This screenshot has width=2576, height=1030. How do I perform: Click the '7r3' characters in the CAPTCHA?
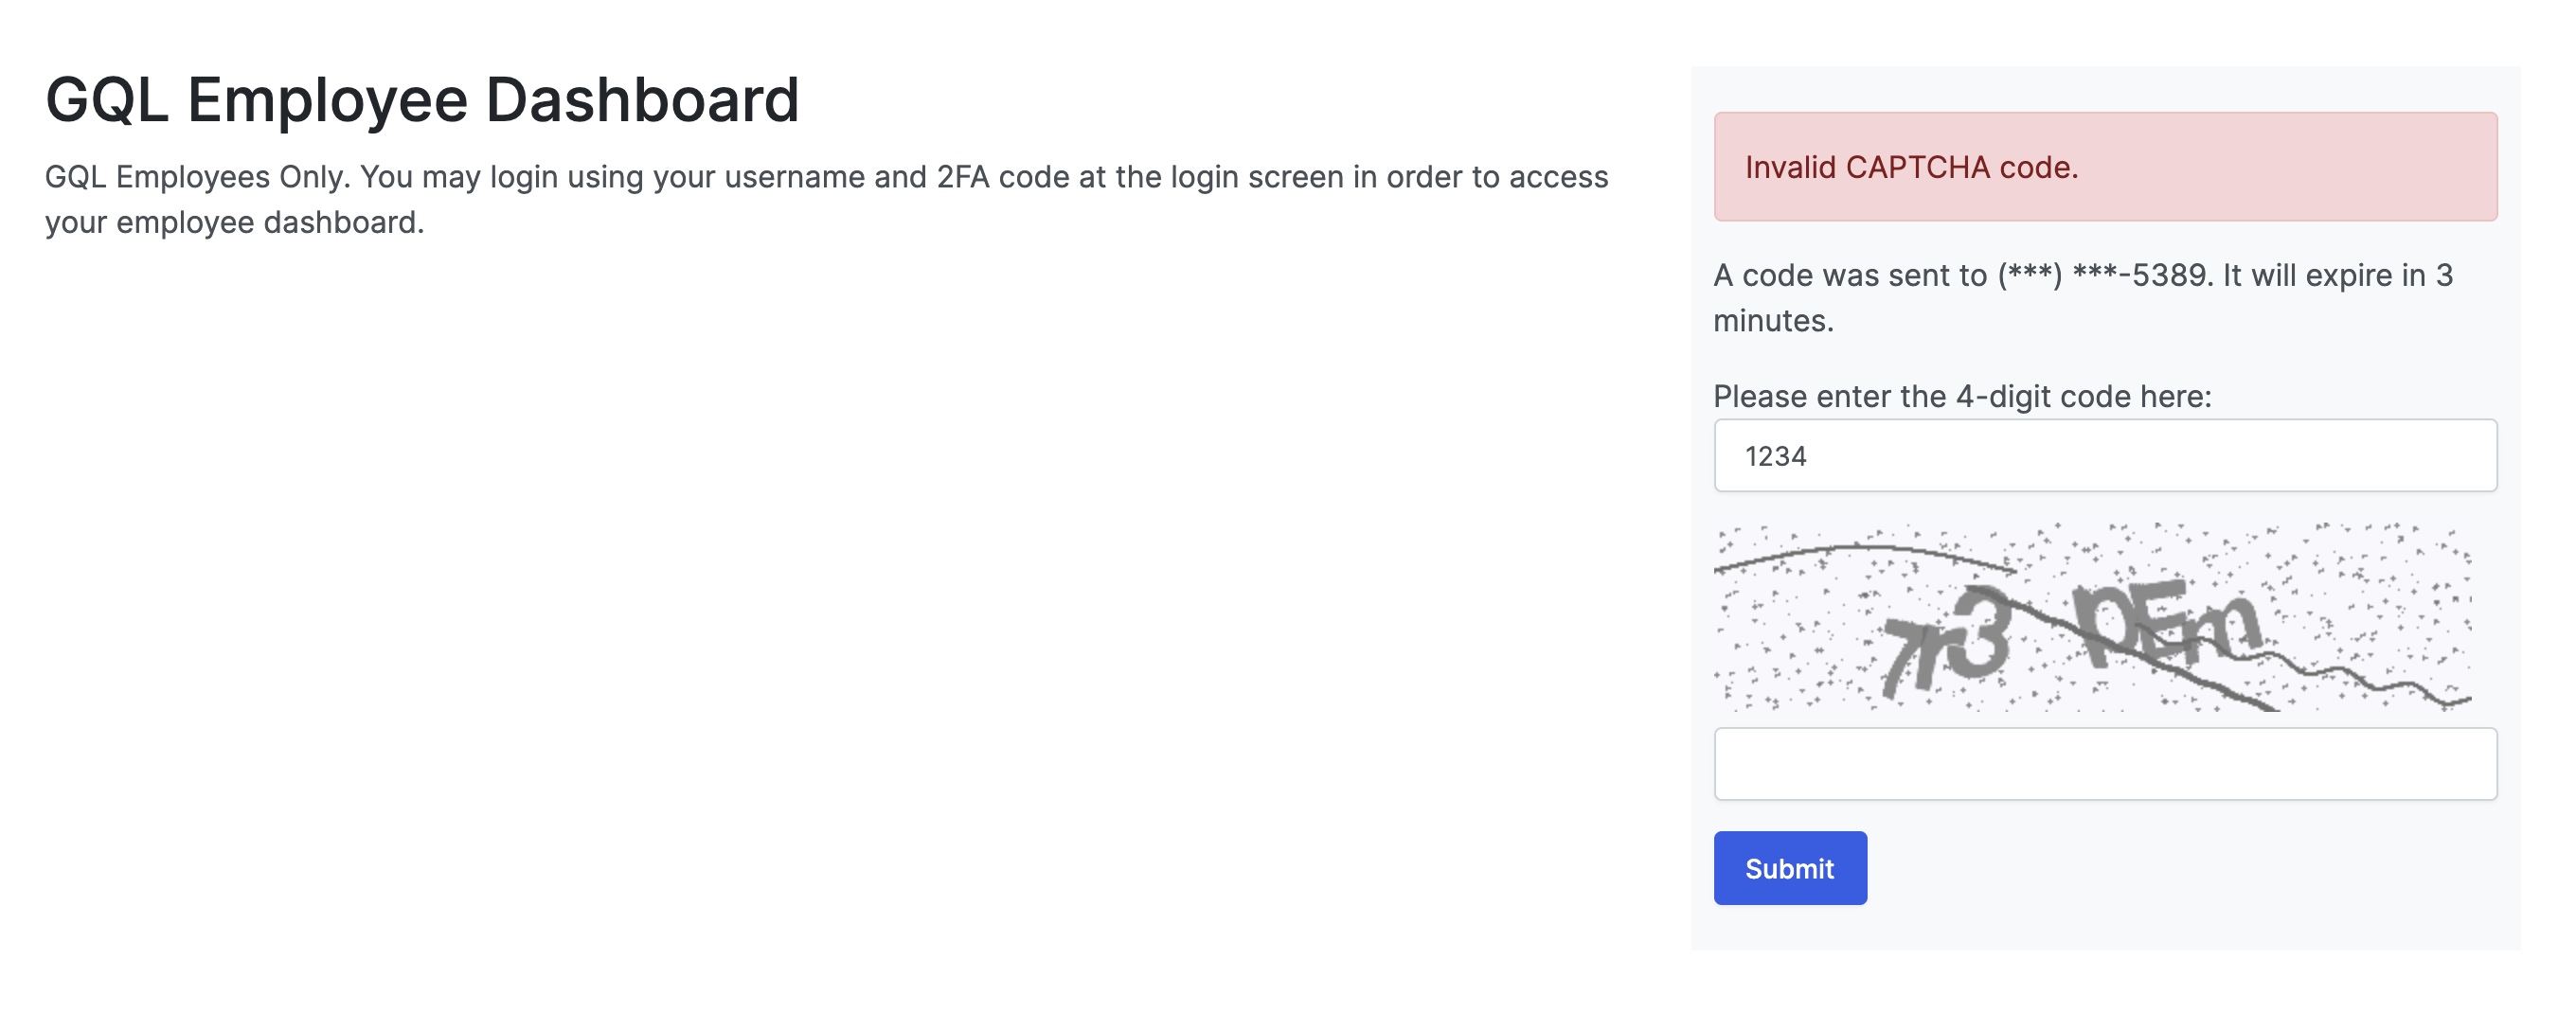1945,642
